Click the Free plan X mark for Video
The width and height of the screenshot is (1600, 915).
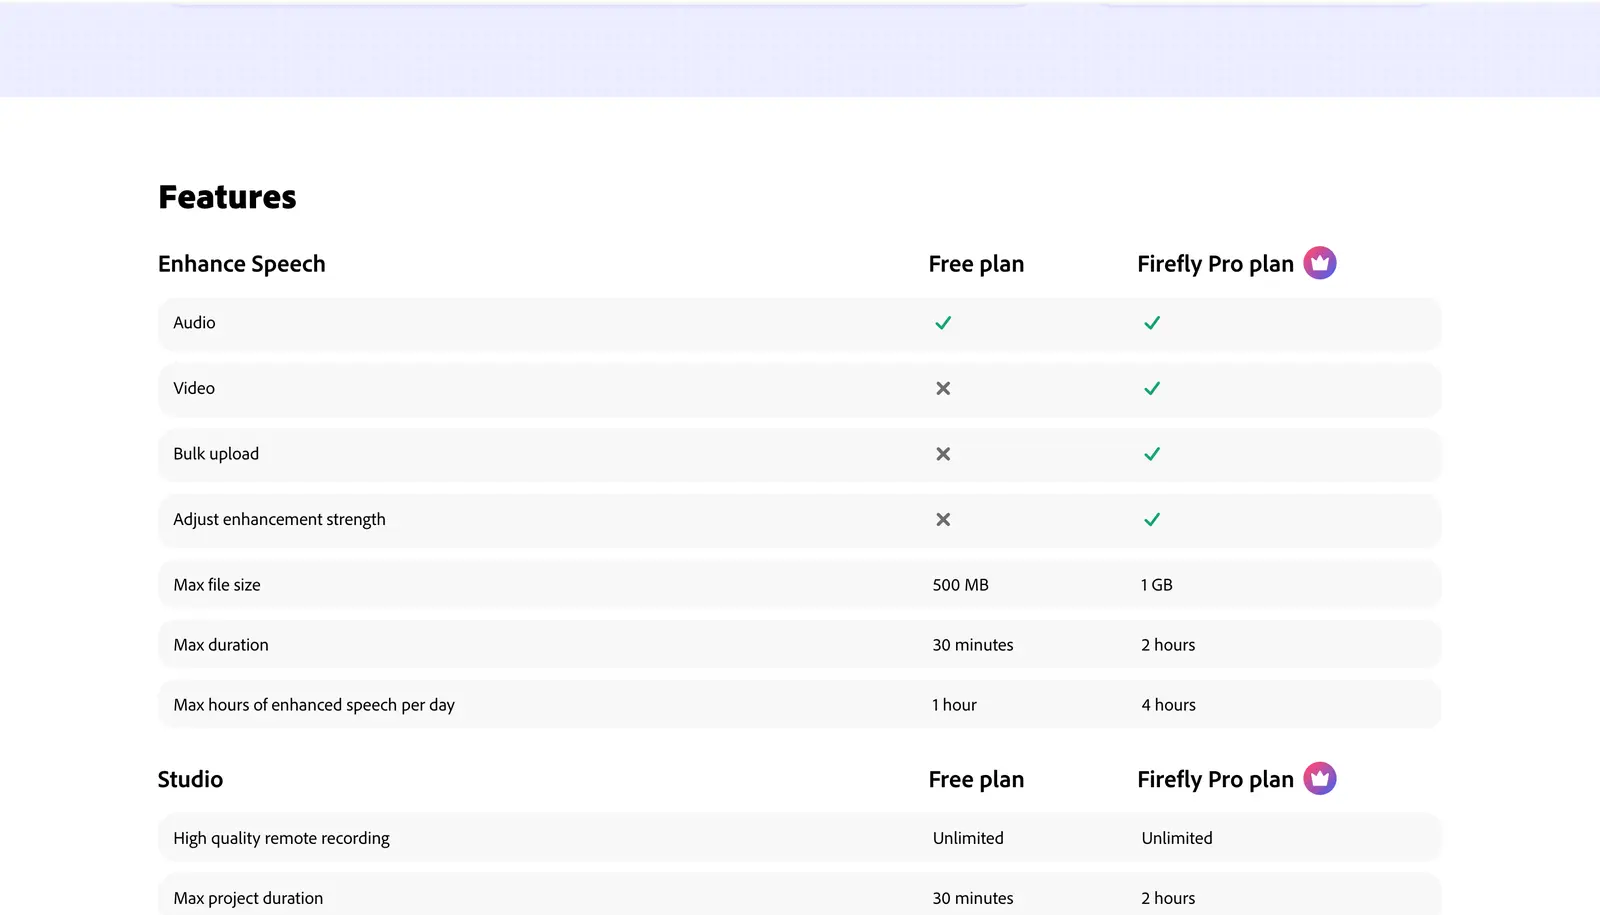pyautogui.click(x=943, y=388)
